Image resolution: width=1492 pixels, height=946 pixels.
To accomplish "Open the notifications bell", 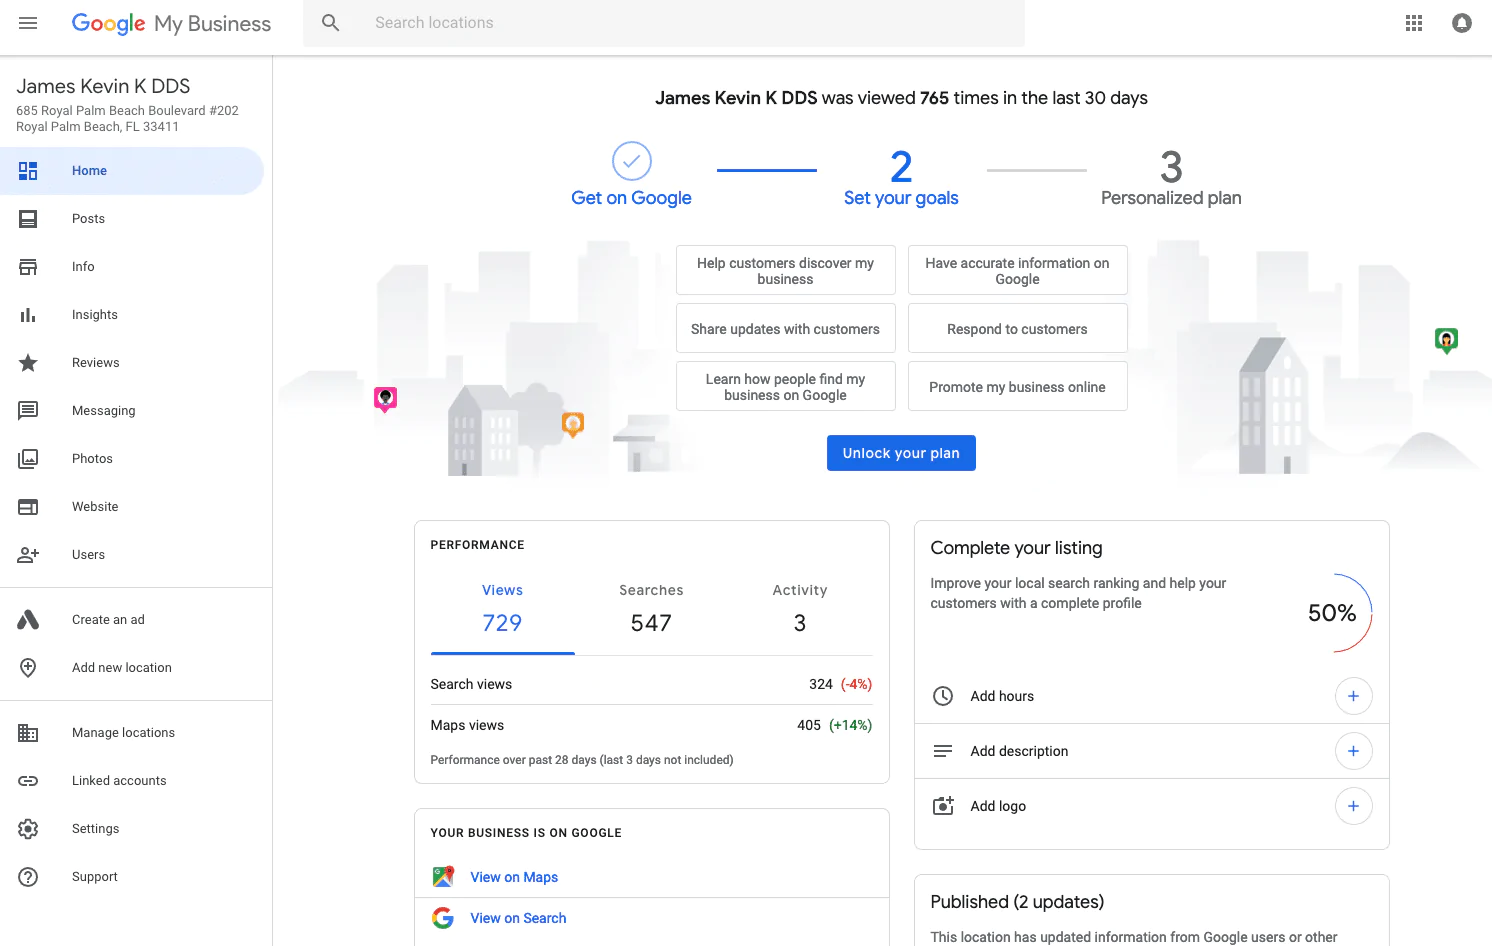I will point(1461,23).
